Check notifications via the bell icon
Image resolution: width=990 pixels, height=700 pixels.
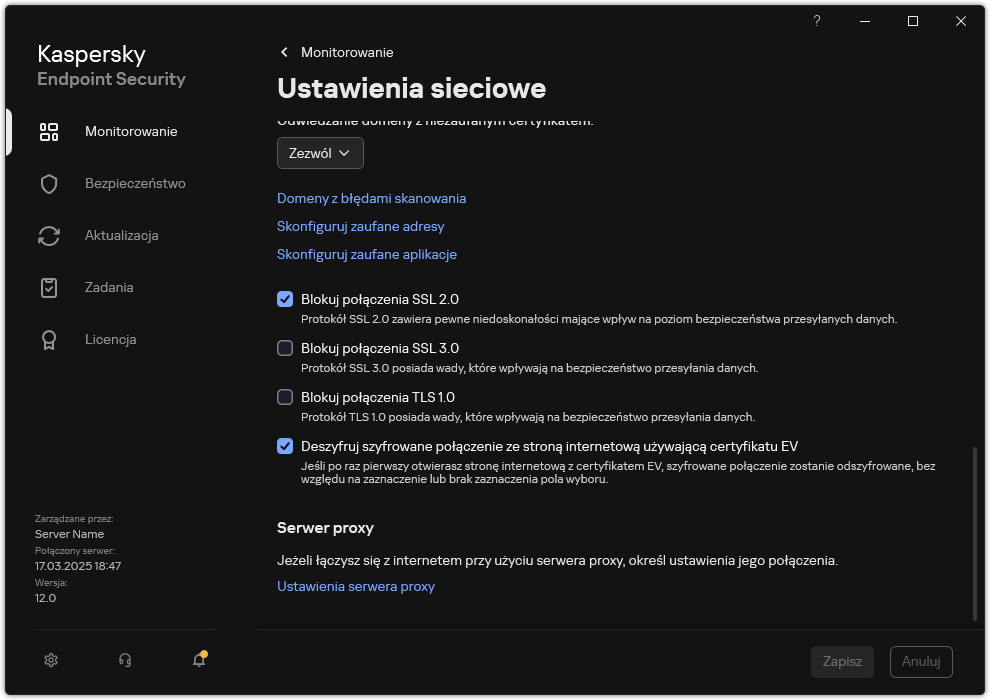click(199, 660)
